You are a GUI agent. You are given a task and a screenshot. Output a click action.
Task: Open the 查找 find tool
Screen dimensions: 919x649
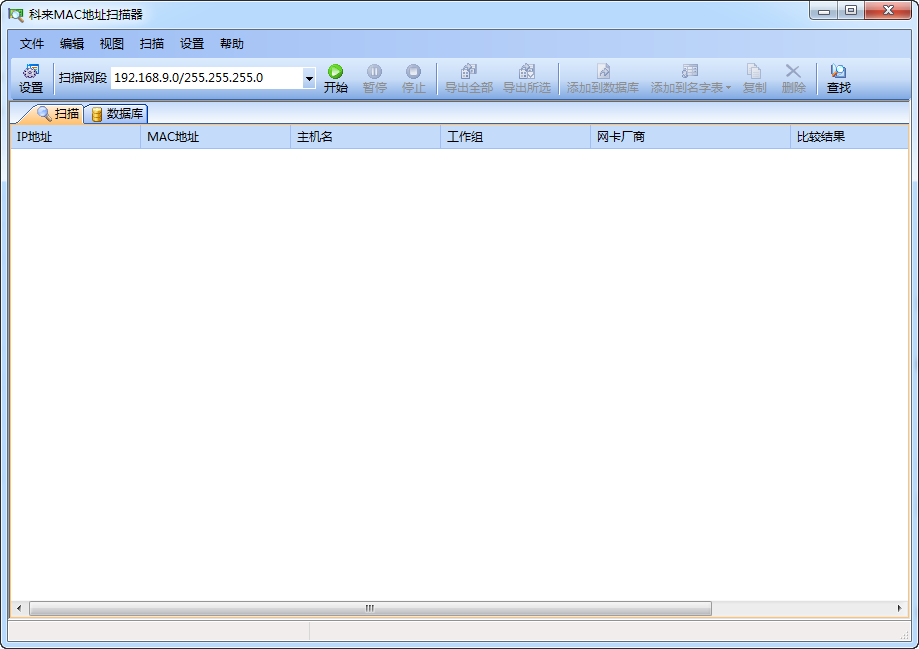point(838,78)
